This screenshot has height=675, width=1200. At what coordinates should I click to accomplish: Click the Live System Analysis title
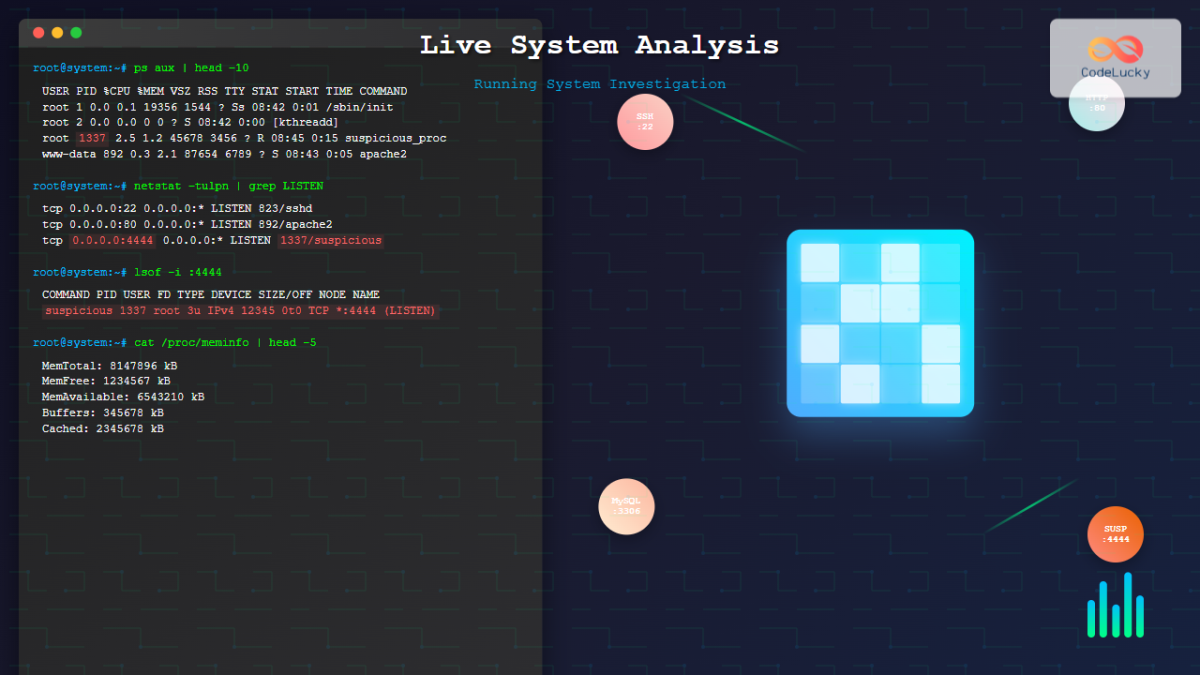(x=600, y=44)
